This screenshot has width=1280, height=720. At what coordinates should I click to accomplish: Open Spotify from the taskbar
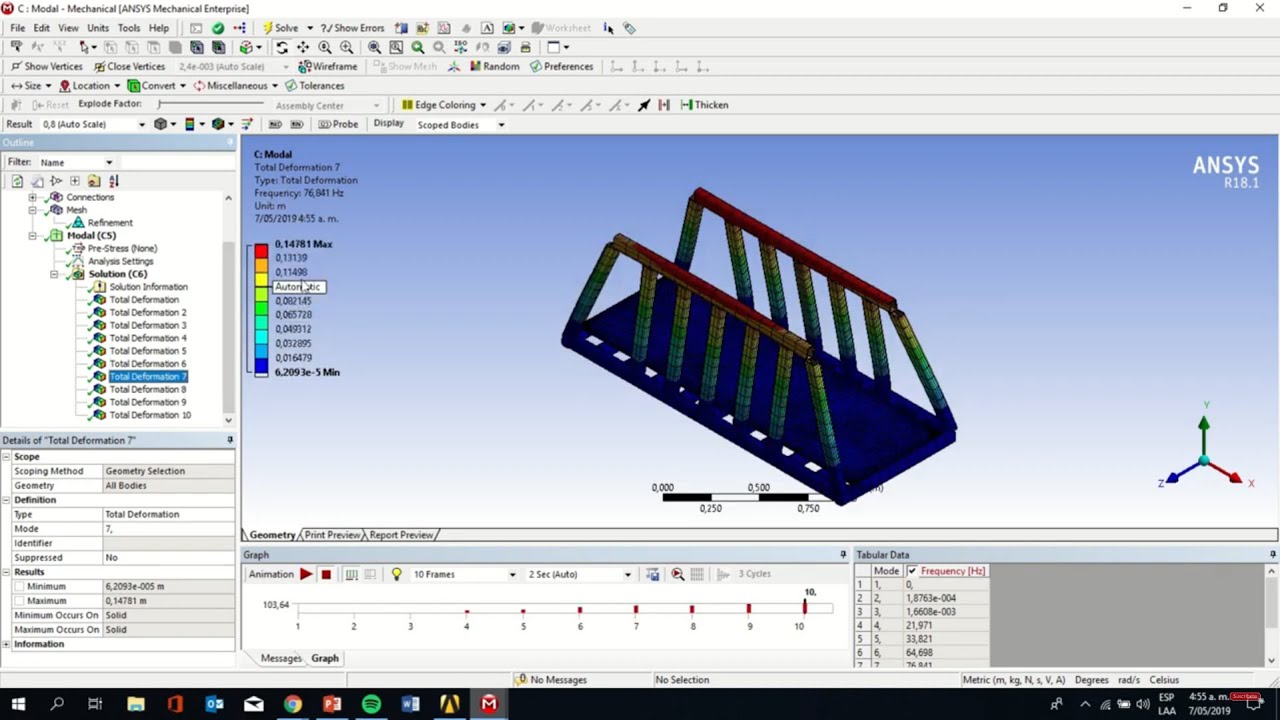371,704
